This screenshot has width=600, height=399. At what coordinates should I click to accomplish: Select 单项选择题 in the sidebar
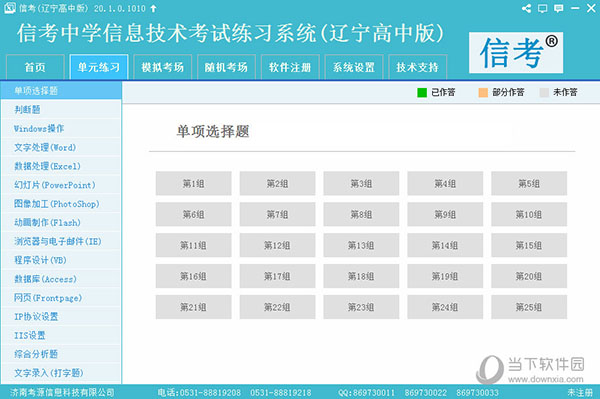coord(61,91)
